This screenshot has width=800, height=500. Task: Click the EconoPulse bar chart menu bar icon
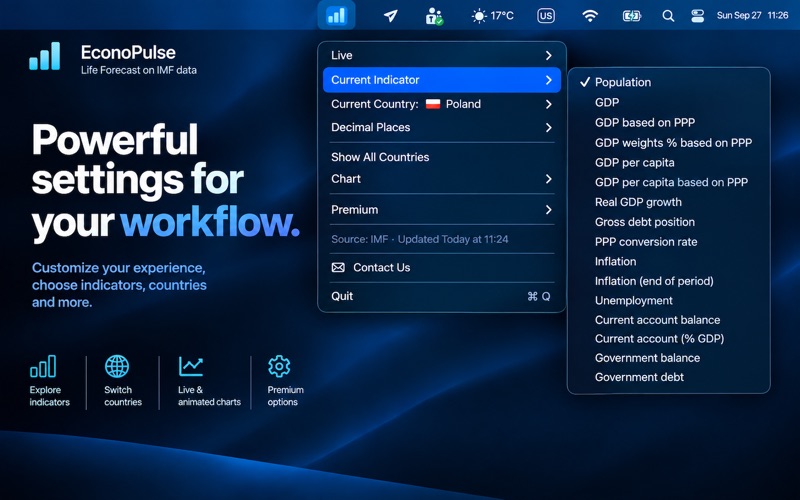[x=336, y=15]
